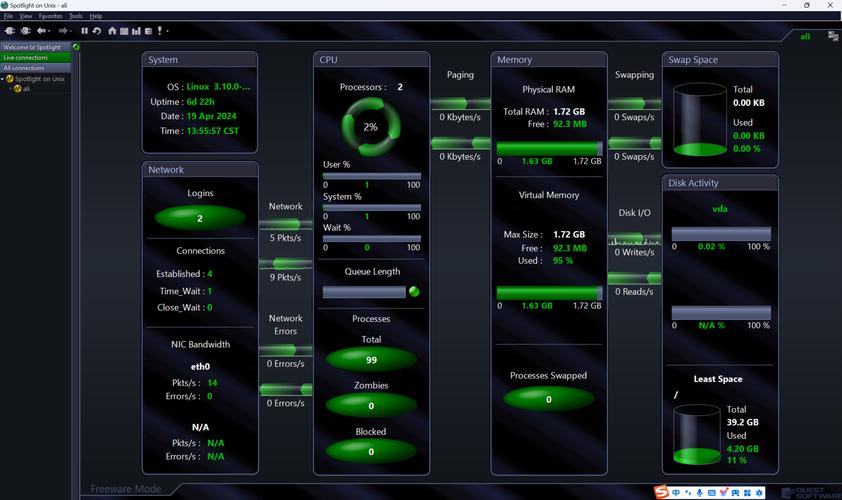This screenshot has width=842, height=500.
Task: Click the connection icon at top right
Action: [x=832, y=36]
